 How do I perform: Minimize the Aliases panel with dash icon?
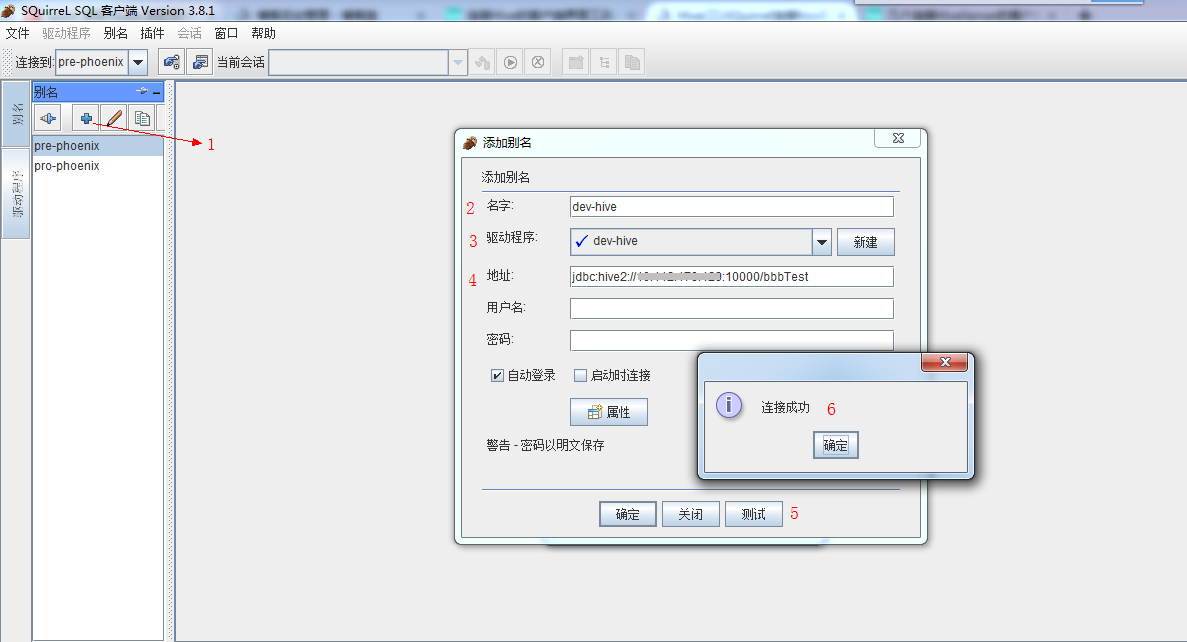157,92
